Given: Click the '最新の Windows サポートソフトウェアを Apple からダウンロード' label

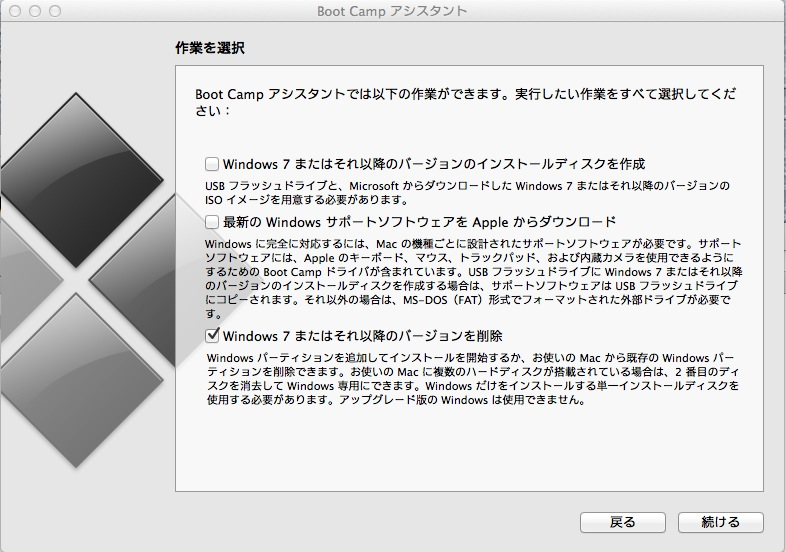Looking at the screenshot, I should [420, 222].
